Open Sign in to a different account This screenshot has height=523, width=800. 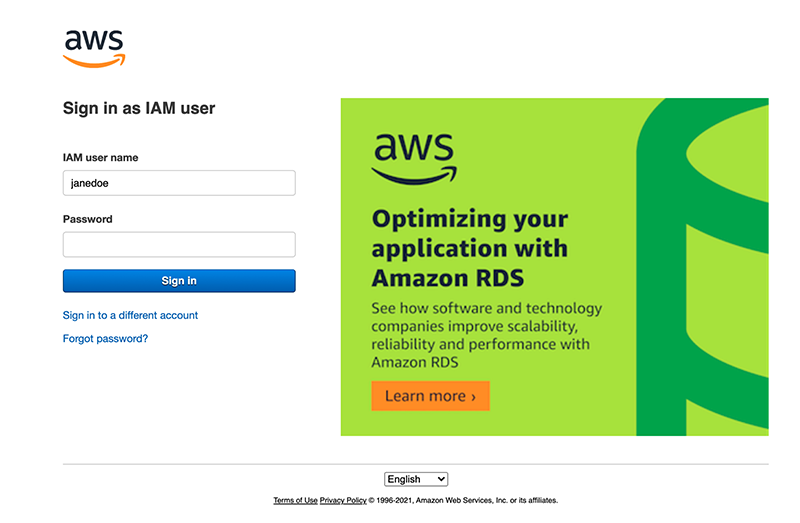130,316
